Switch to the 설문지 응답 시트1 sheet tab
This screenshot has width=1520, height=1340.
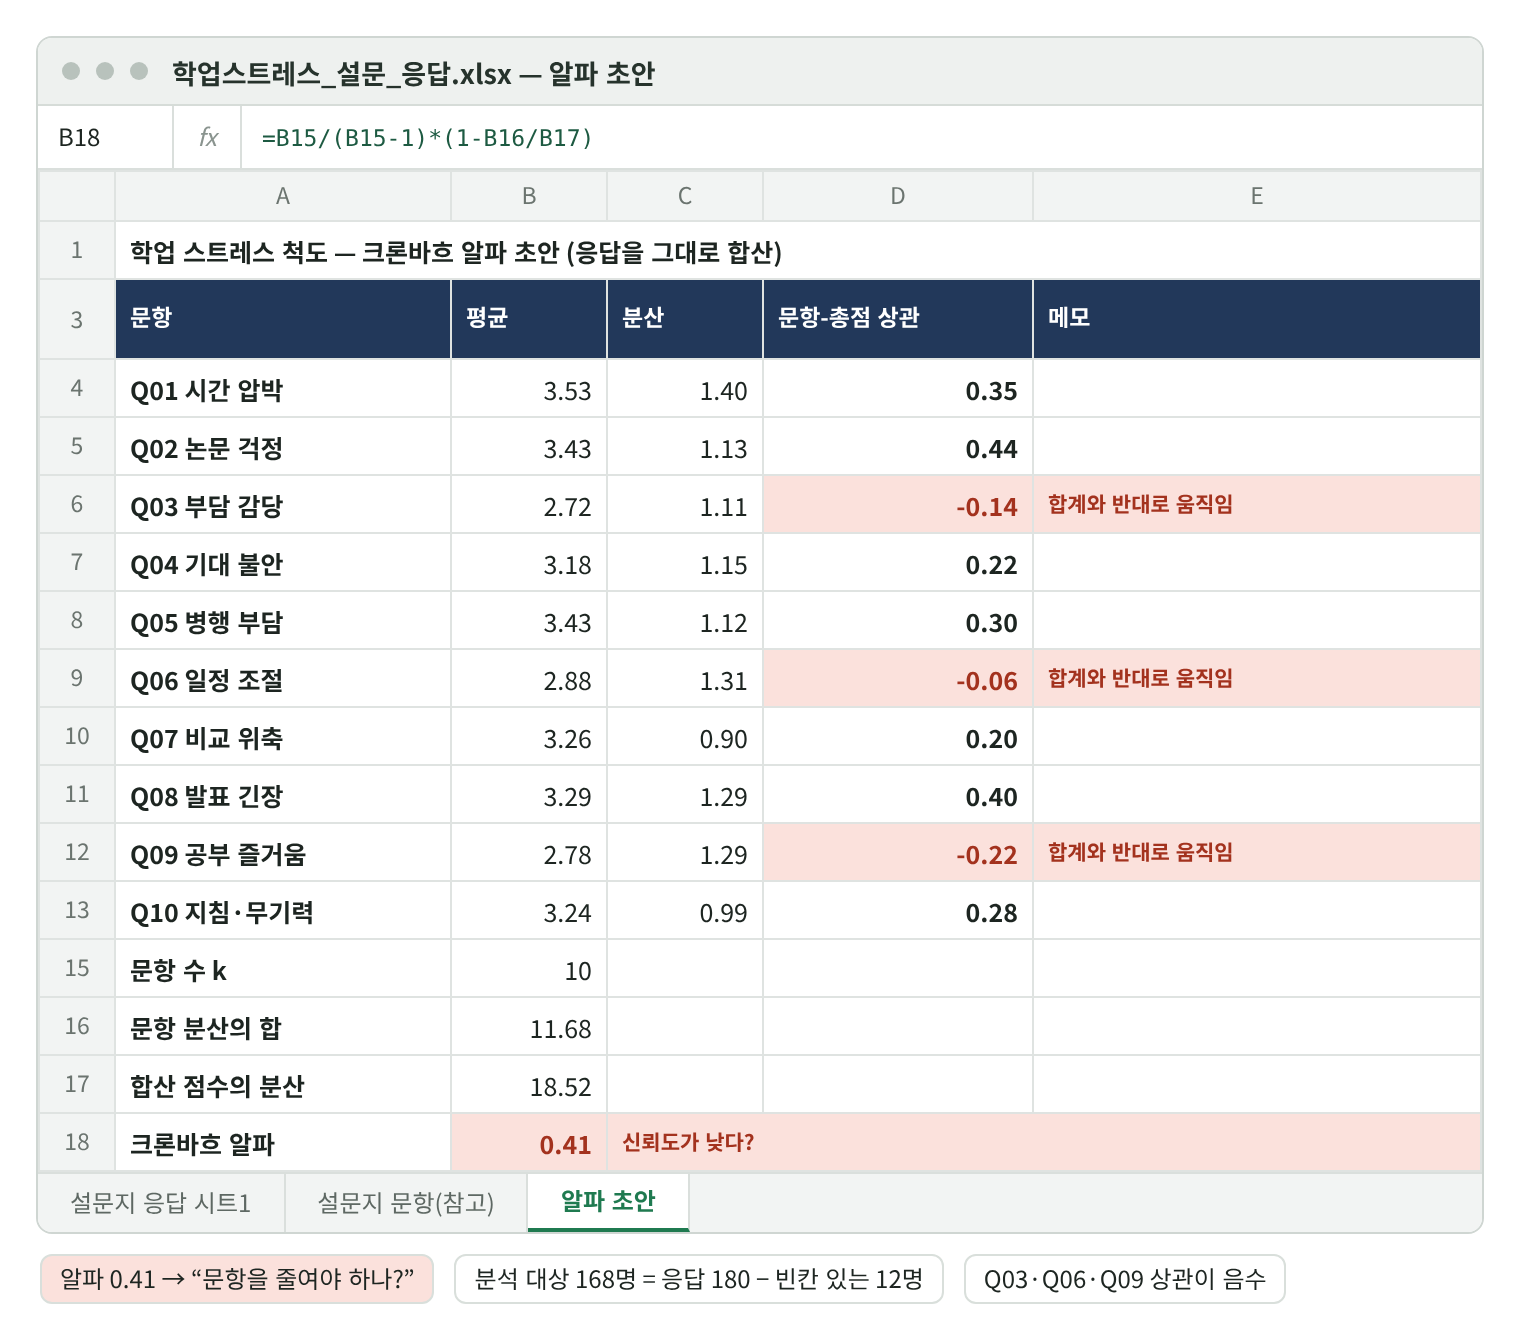[x=161, y=1202]
